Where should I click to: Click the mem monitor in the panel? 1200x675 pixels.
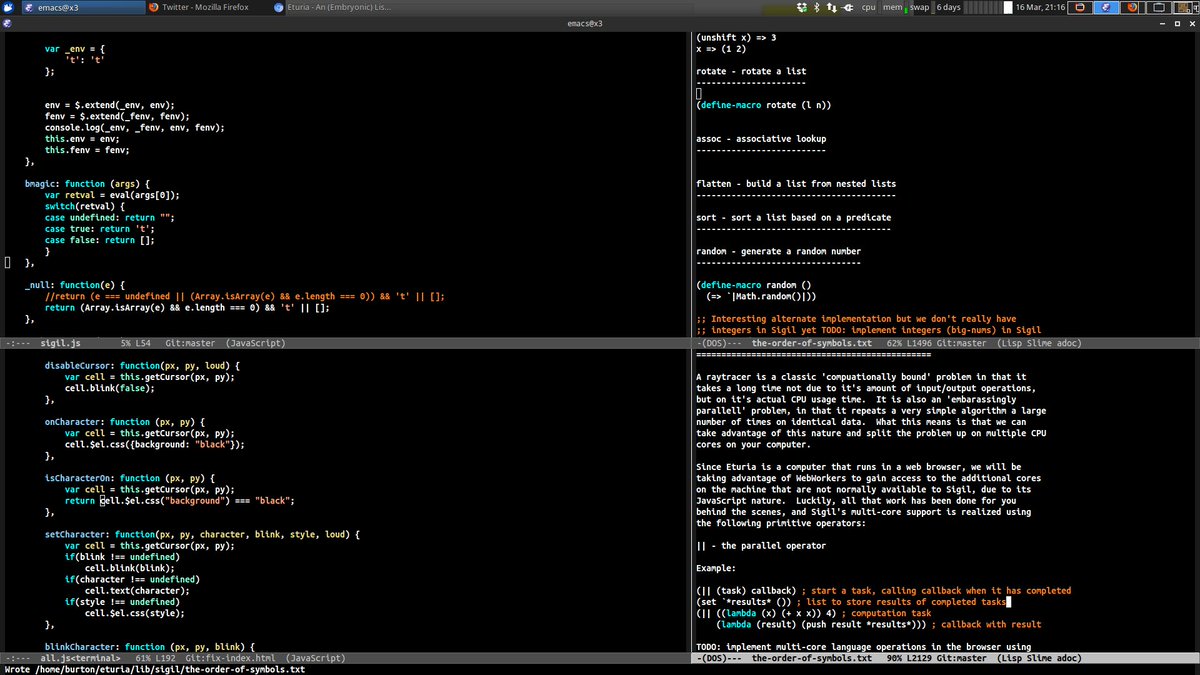894,7
